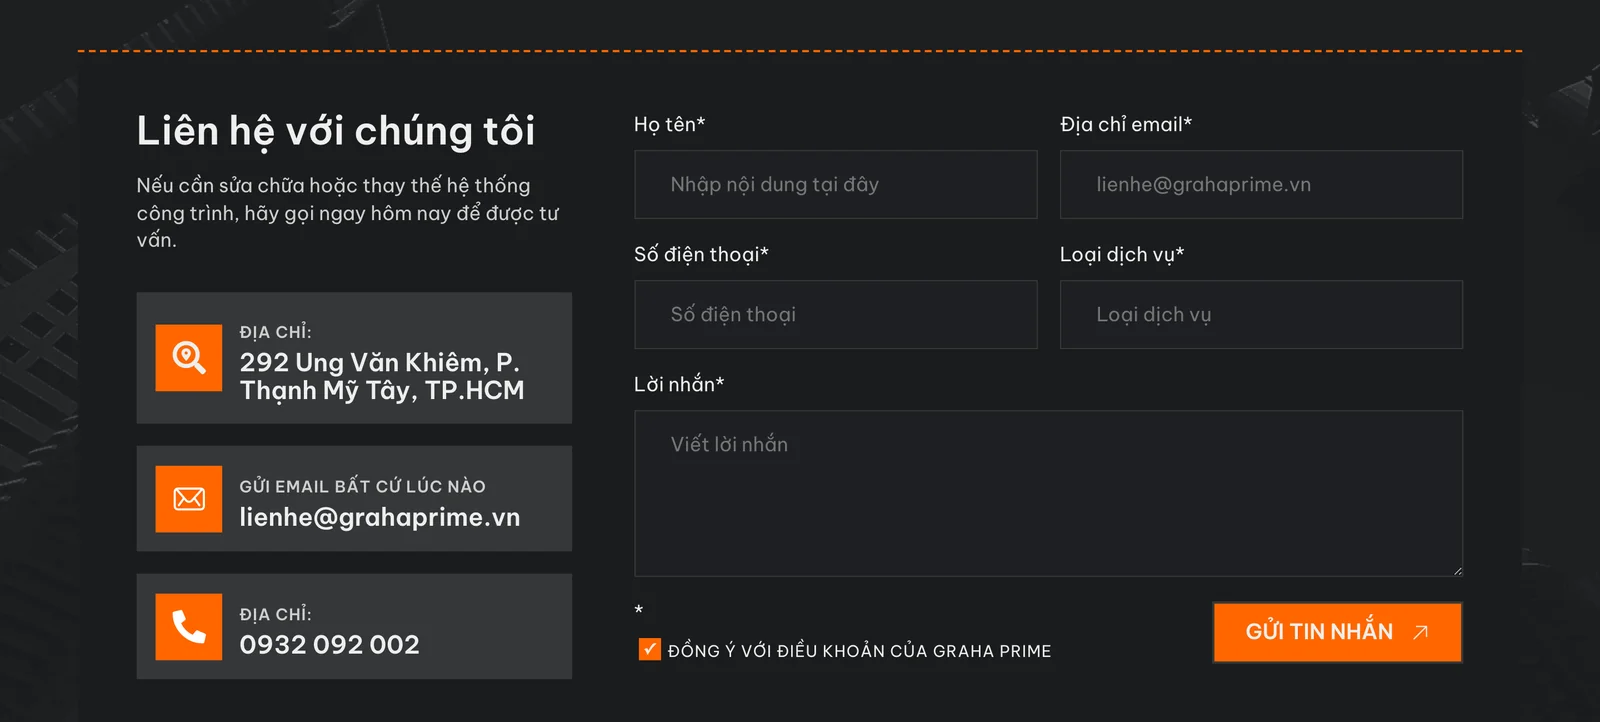Click the orange envelope email icon

coord(189,499)
